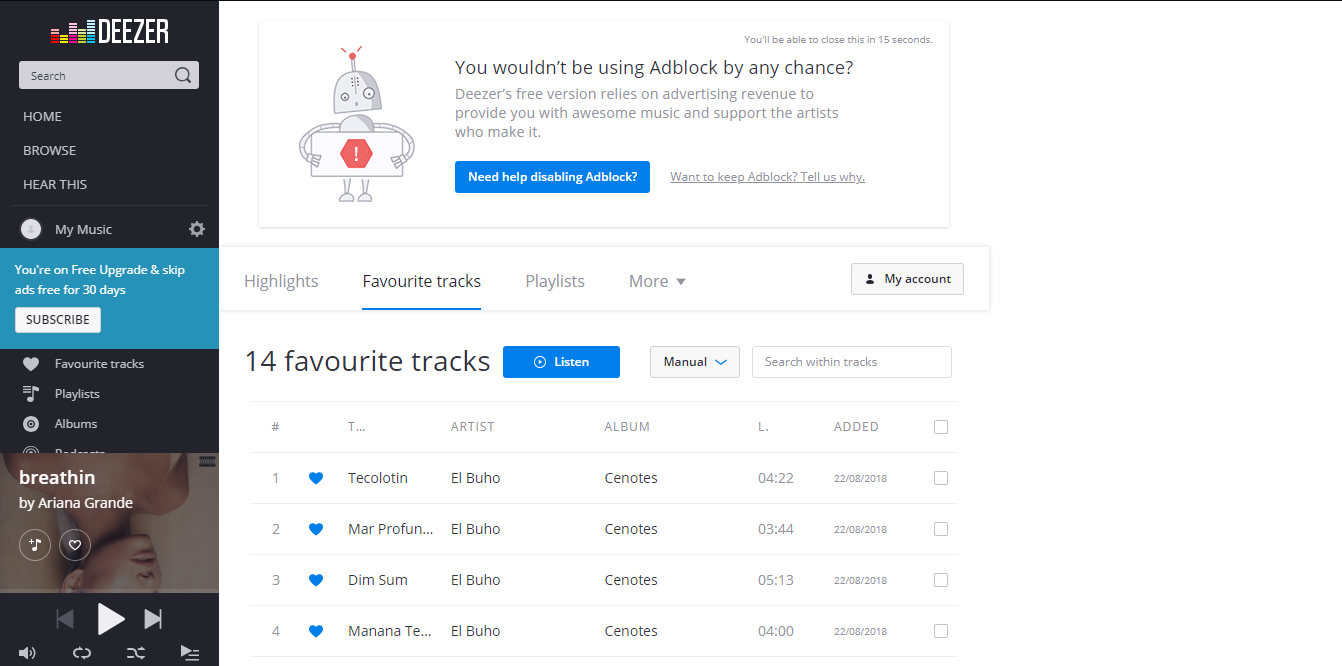Image resolution: width=1342 pixels, height=666 pixels.
Task: Open the Playlists tab
Action: coord(554,281)
